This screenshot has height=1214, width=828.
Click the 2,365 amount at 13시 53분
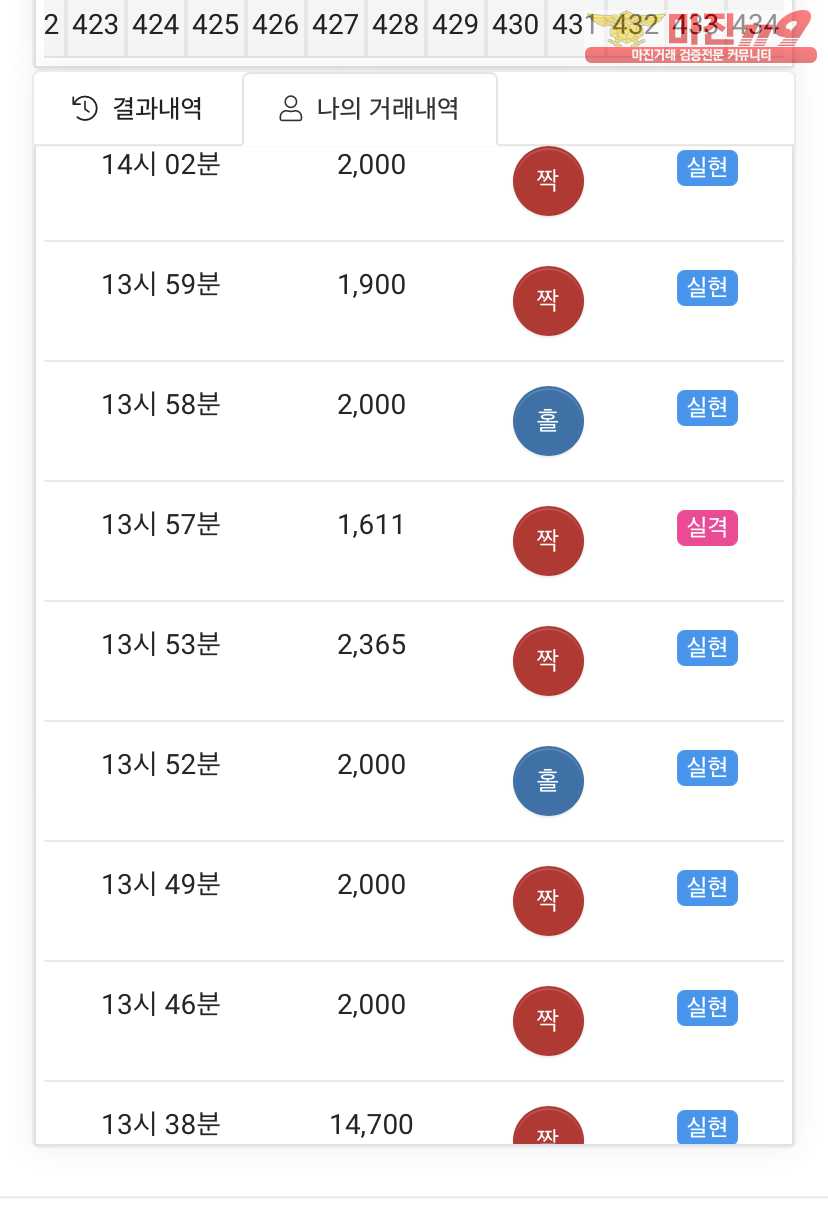tap(371, 645)
